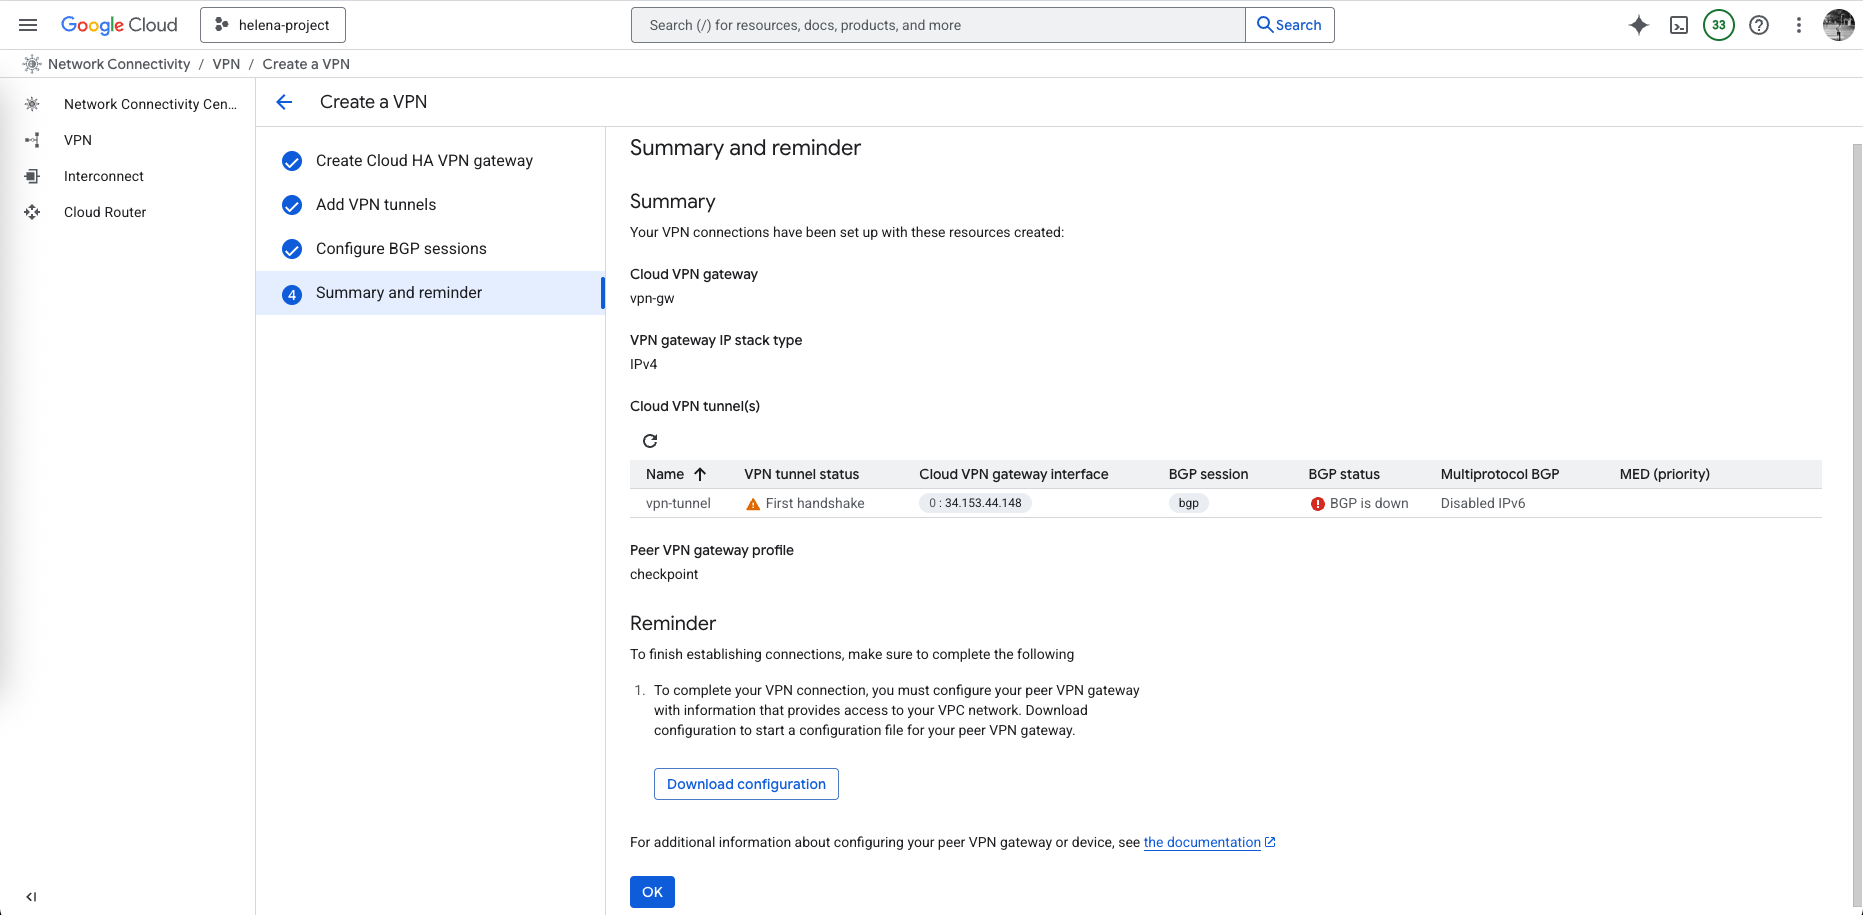This screenshot has width=1863, height=915.
Task: Open the help question mark icon
Action: point(1758,25)
